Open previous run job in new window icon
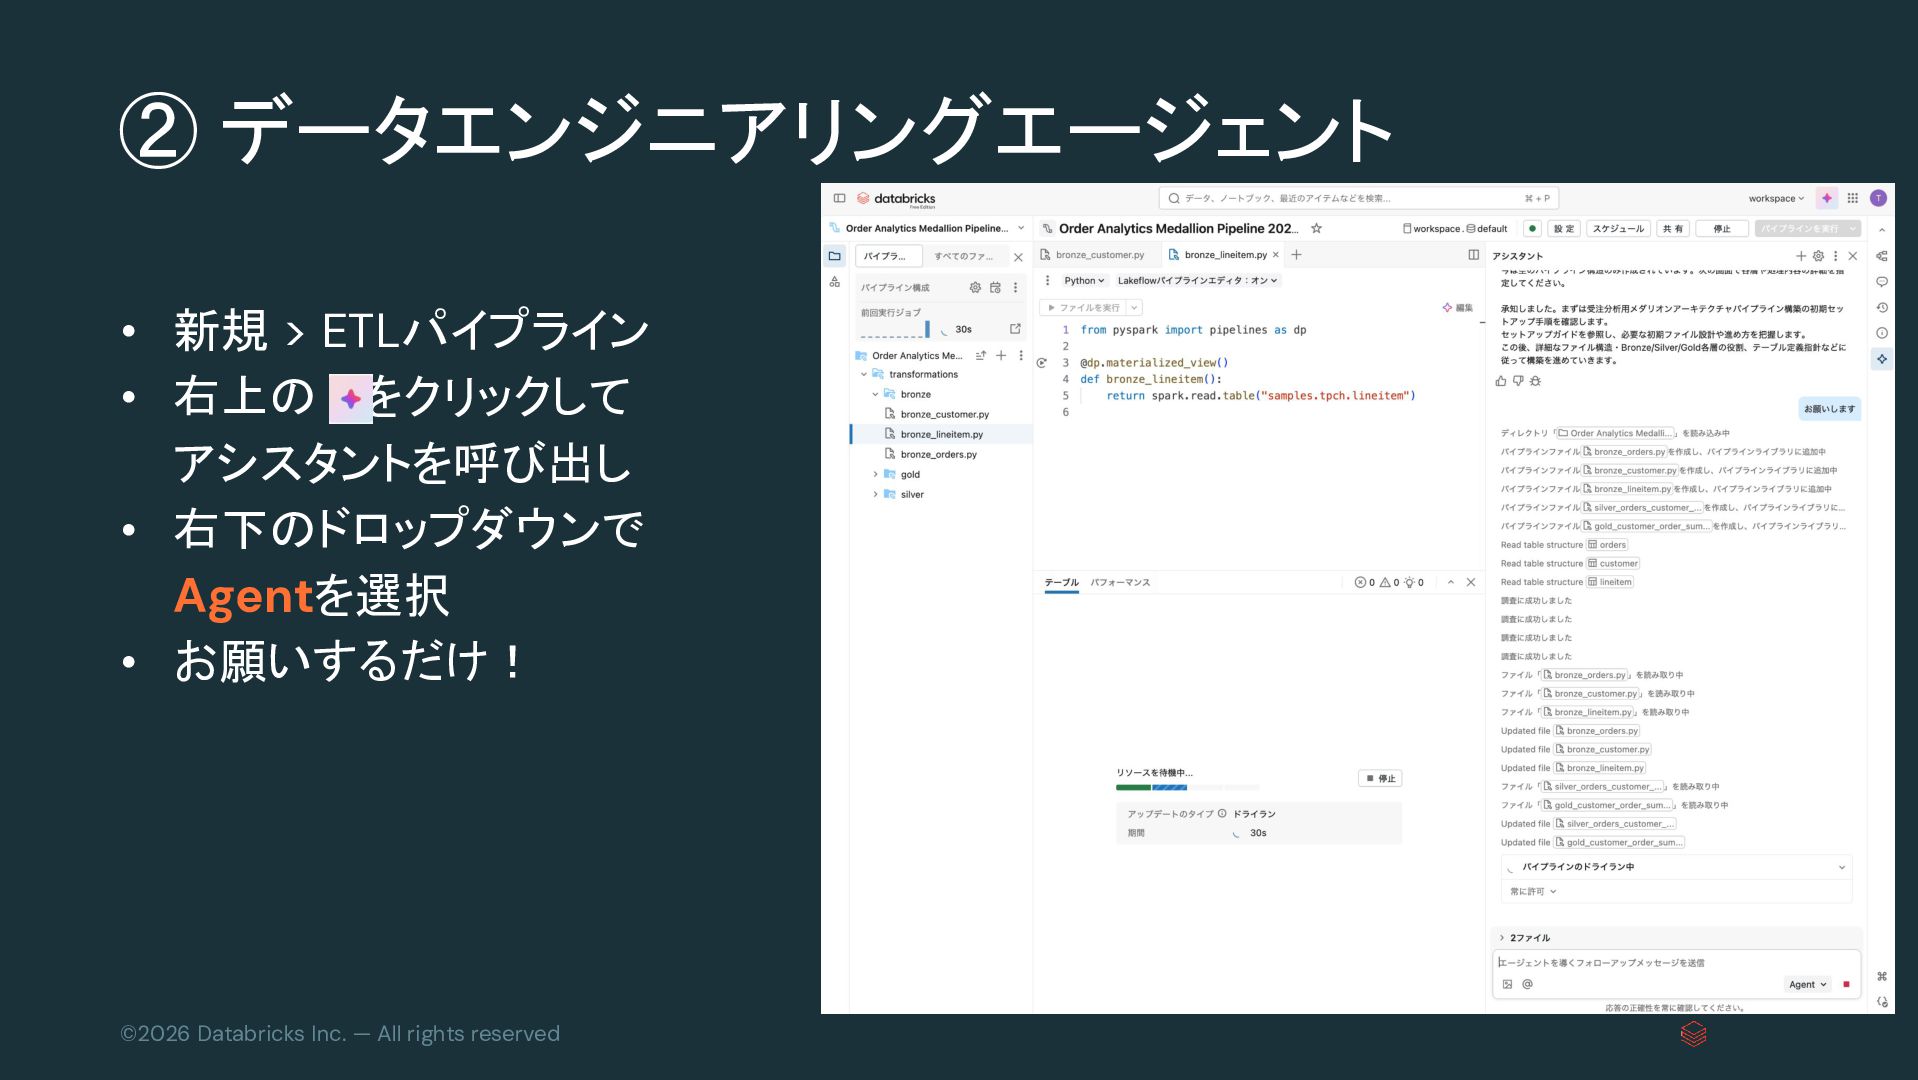 tap(1015, 328)
